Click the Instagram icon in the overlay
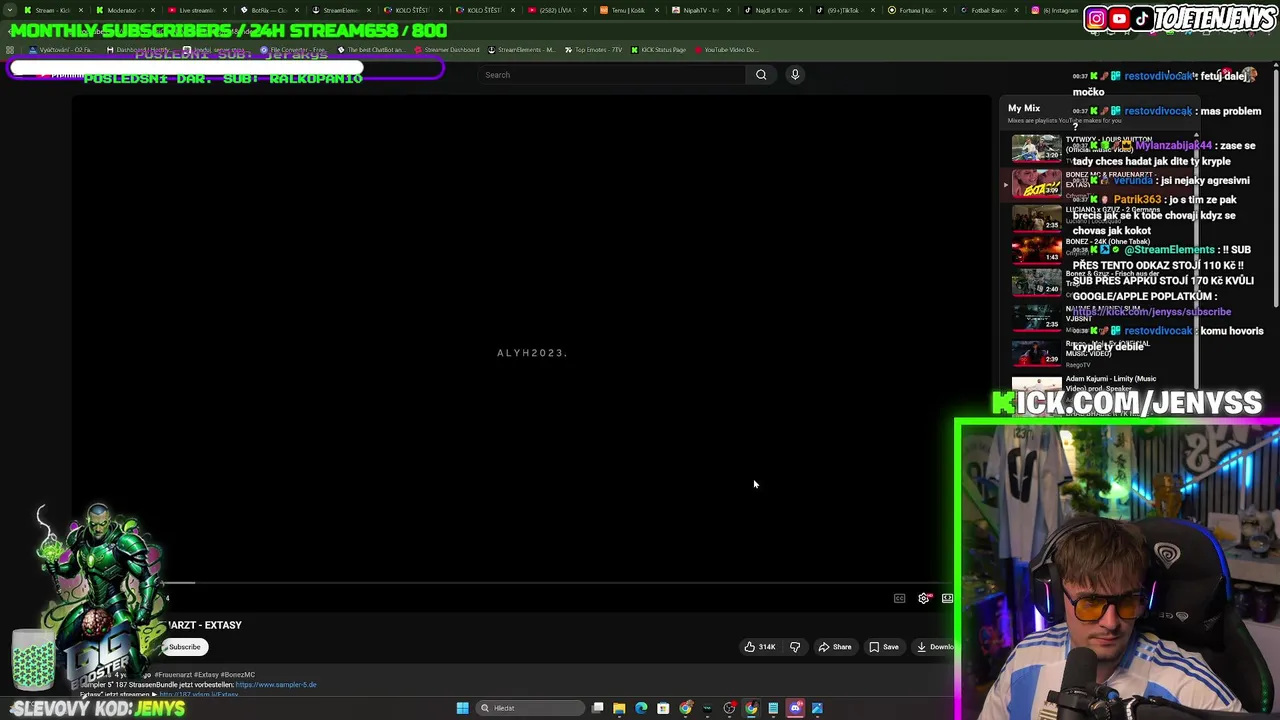Image resolution: width=1280 pixels, height=720 pixels. coord(1096,18)
